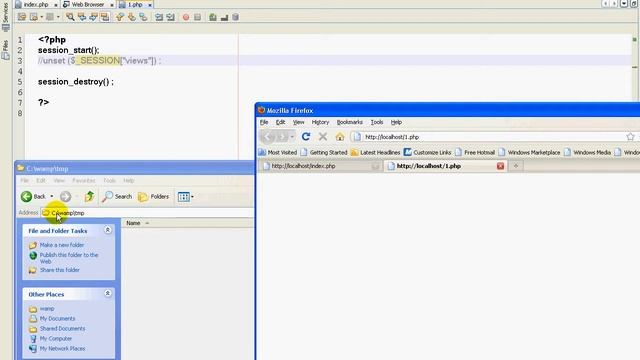640x360 pixels.
Task: Click Publish this folder to the Web link
Action: point(69,258)
